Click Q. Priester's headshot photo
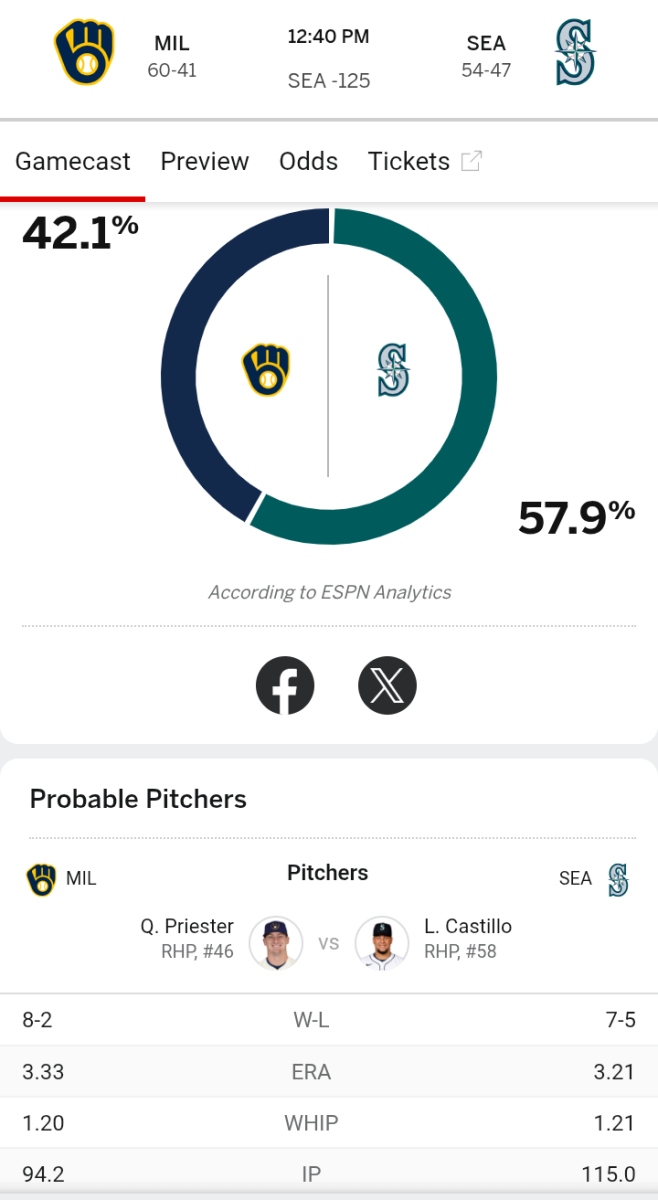 (x=276, y=943)
